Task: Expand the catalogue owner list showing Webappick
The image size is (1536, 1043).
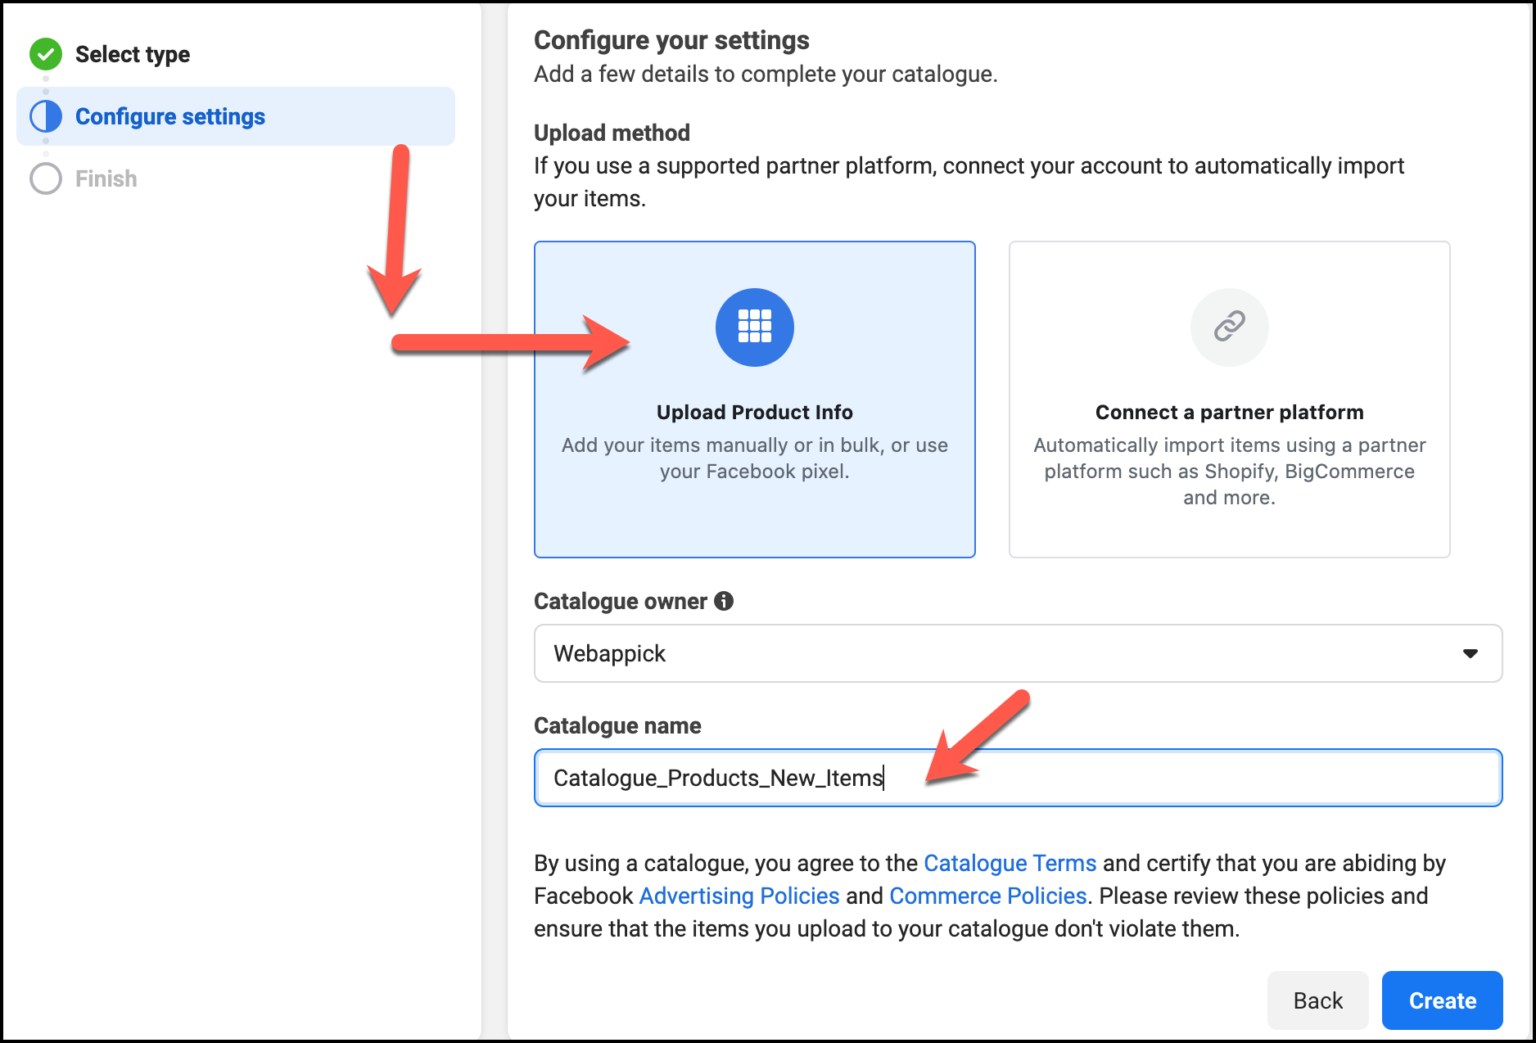Action: pos(1018,653)
